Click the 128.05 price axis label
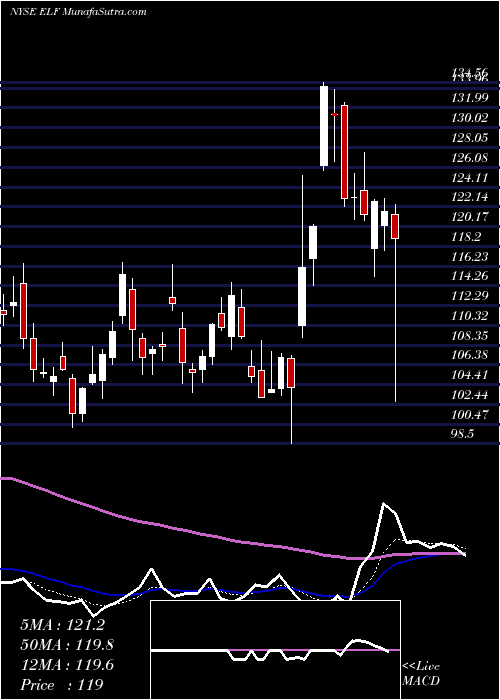 coord(469,138)
